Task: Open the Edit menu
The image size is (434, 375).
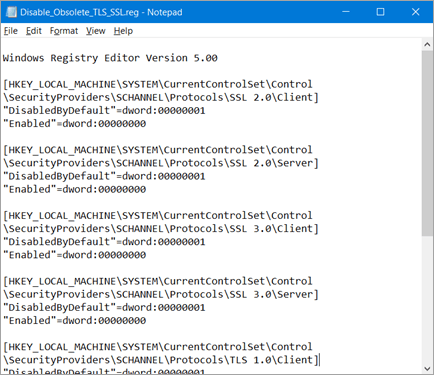Action: [34, 31]
